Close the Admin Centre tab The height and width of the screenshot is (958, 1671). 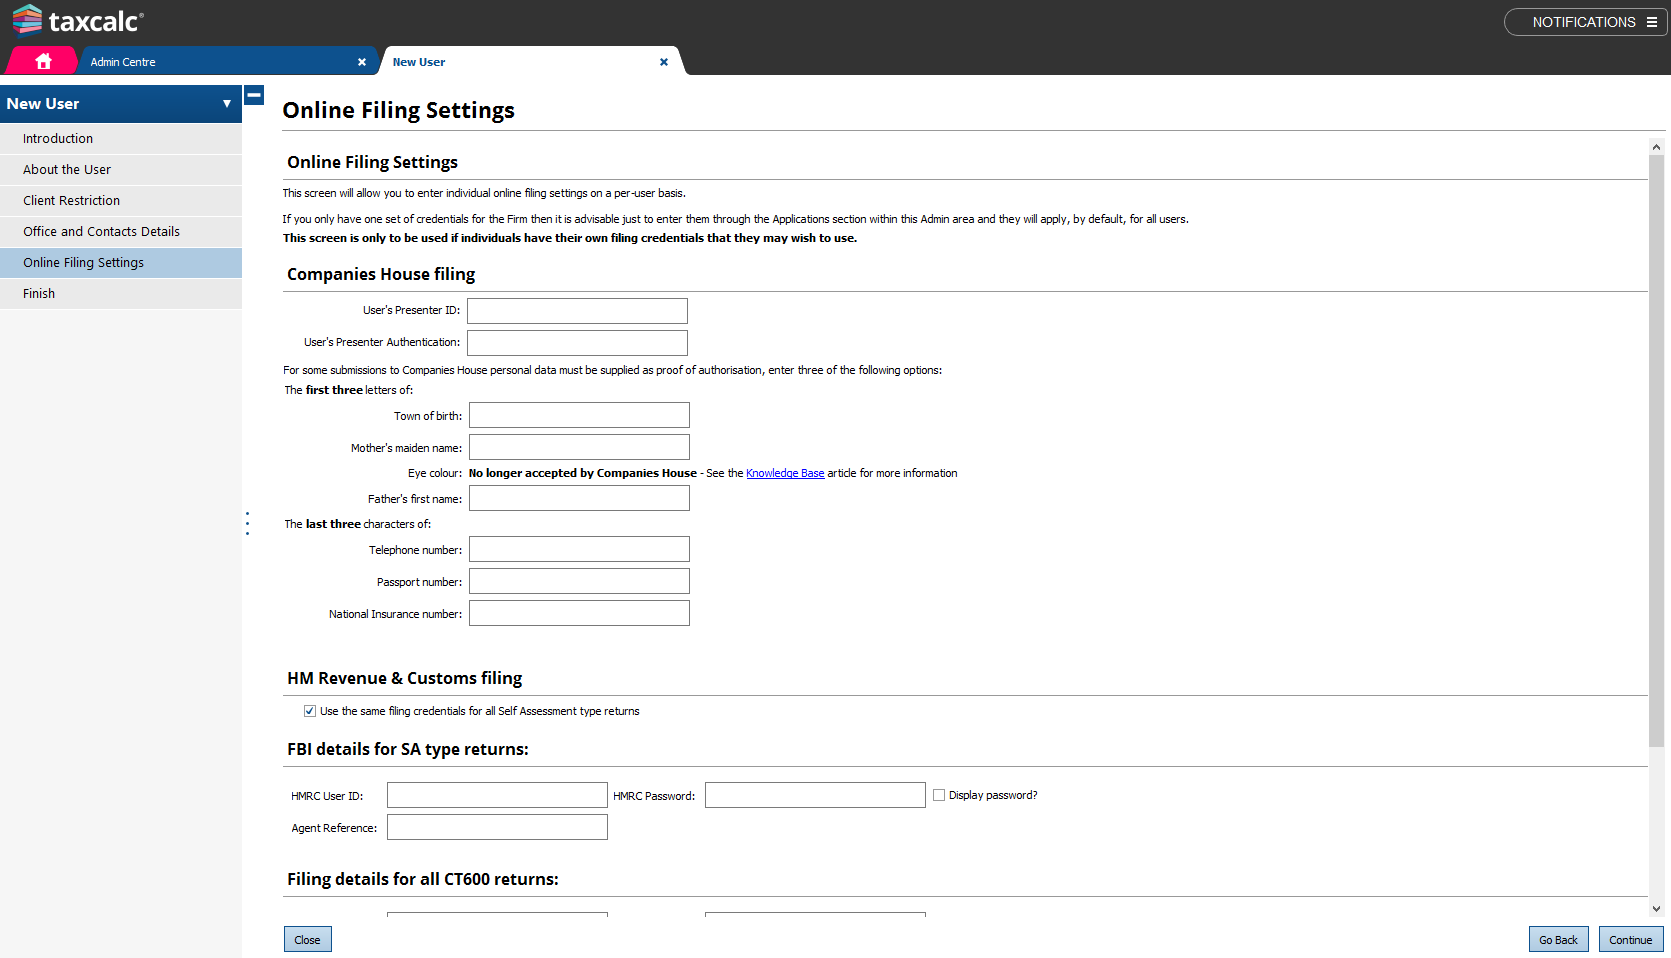[362, 61]
